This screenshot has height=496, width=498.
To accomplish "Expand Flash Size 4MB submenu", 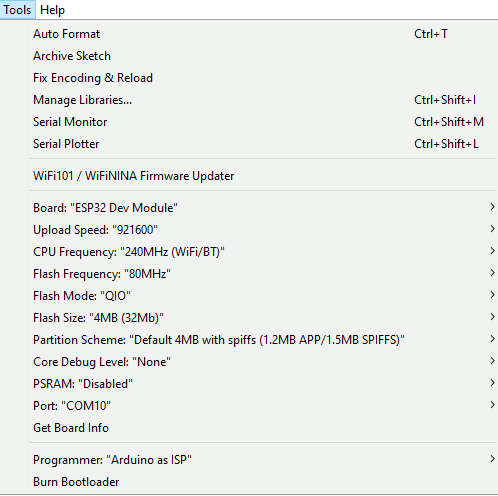I will [x=263, y=318].
